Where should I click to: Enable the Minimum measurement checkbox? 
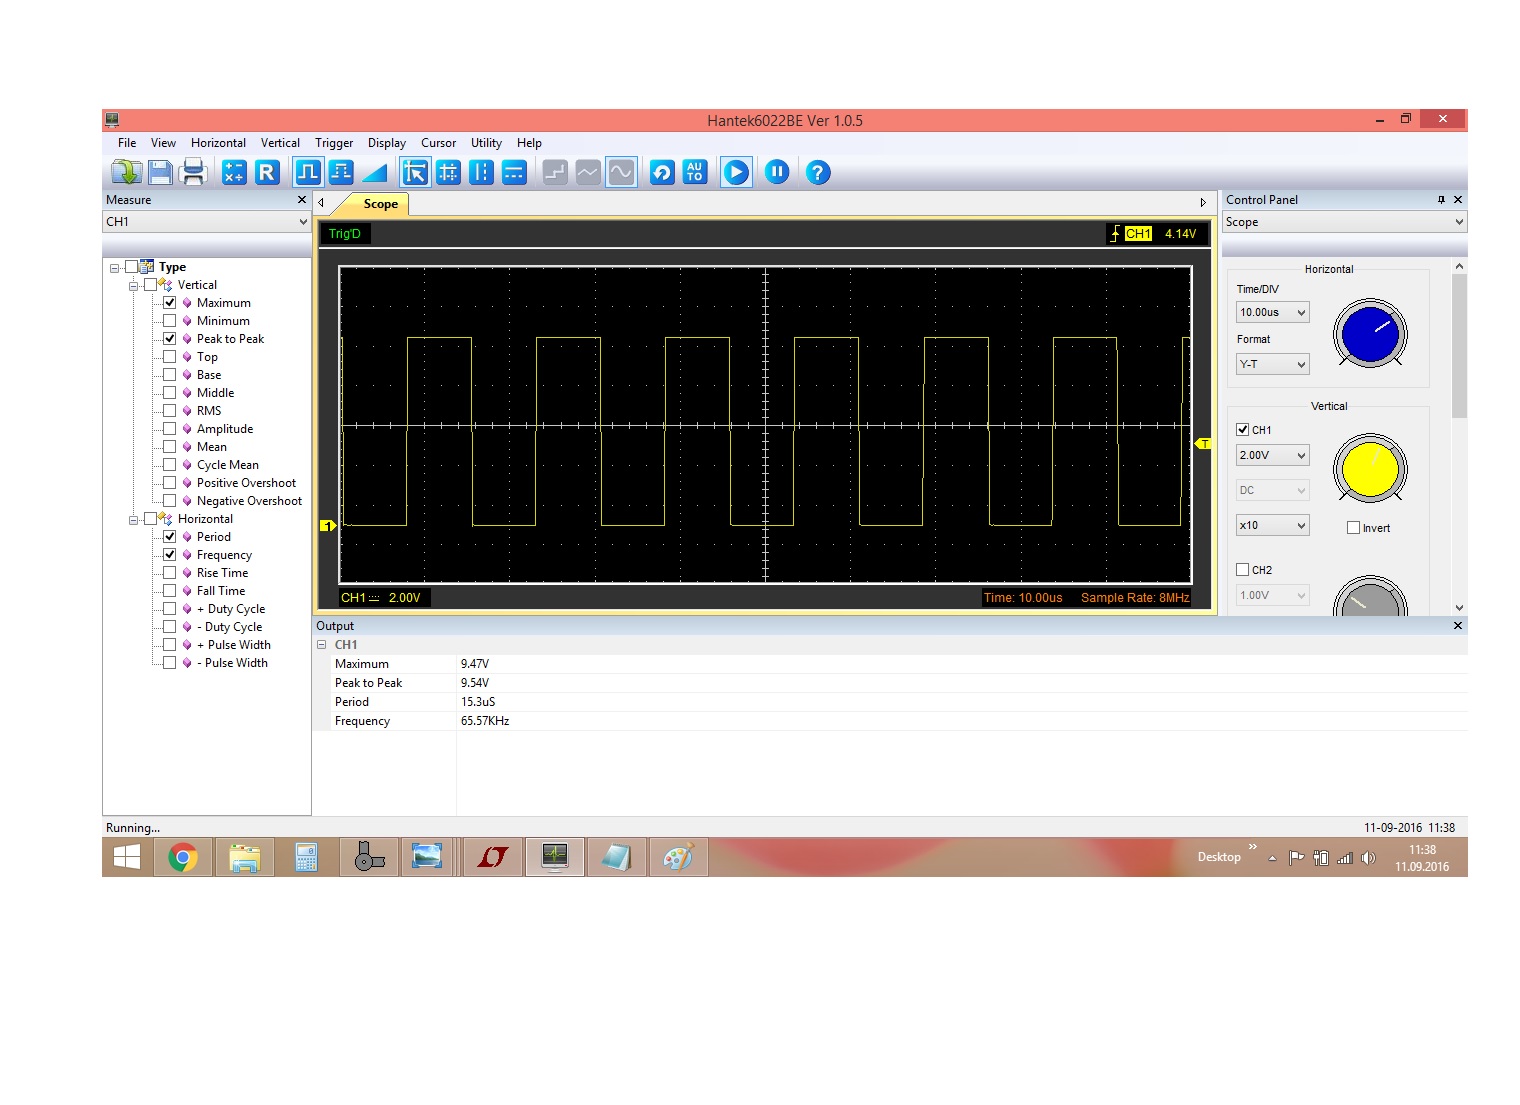pyautogui.click(x=170, y=321)
